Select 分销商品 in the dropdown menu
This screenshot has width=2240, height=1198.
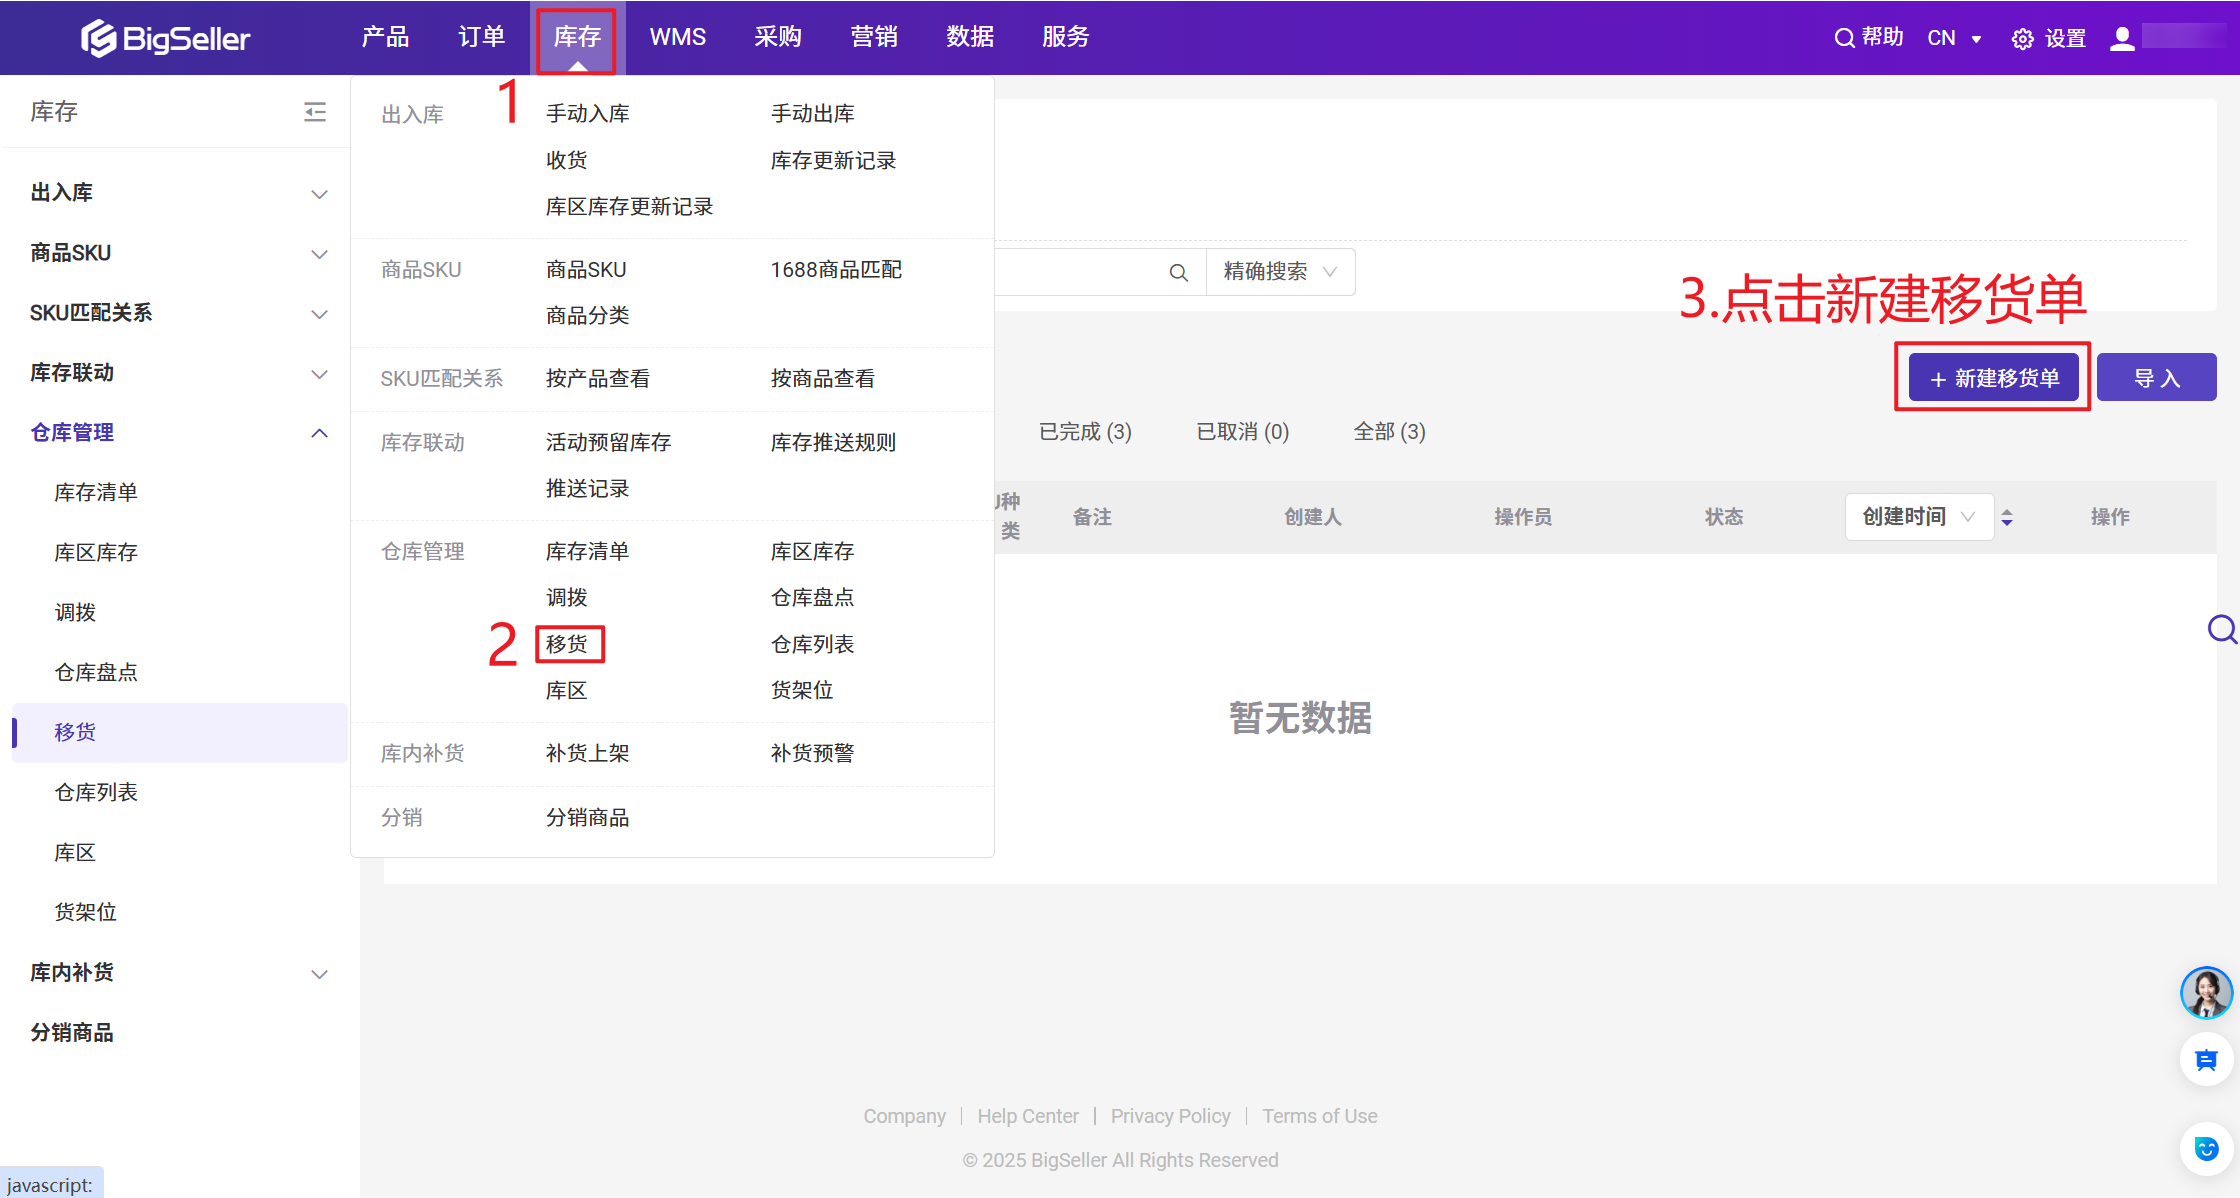pyautogui.click(x=587, y=817)
